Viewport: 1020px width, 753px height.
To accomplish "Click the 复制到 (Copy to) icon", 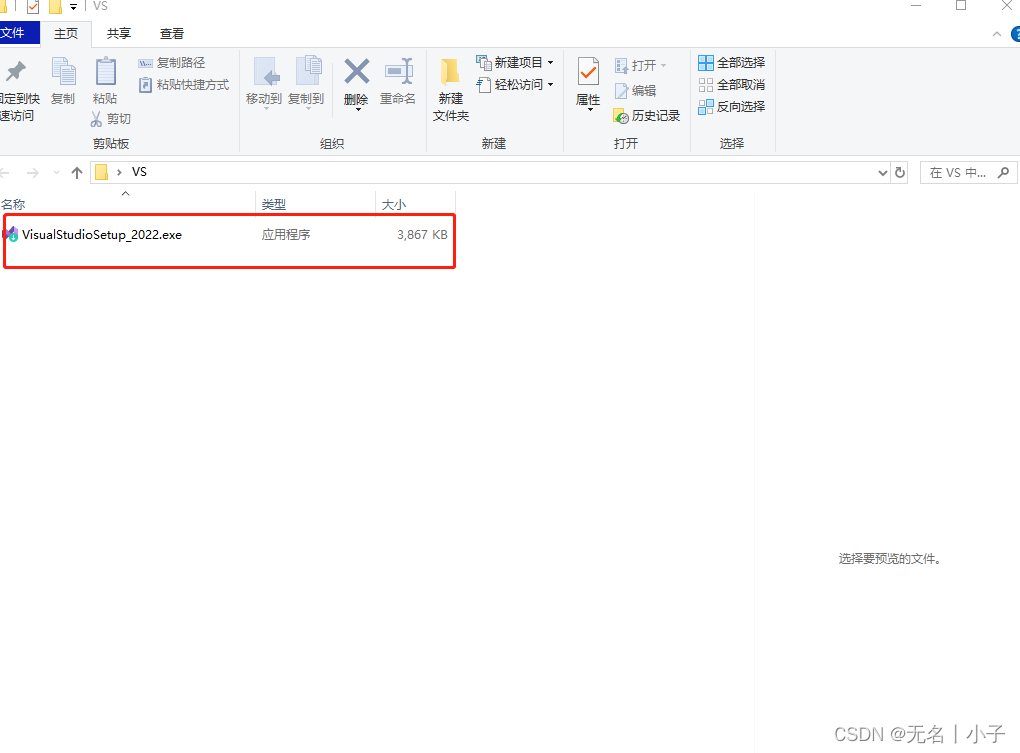I will [308, 71].
